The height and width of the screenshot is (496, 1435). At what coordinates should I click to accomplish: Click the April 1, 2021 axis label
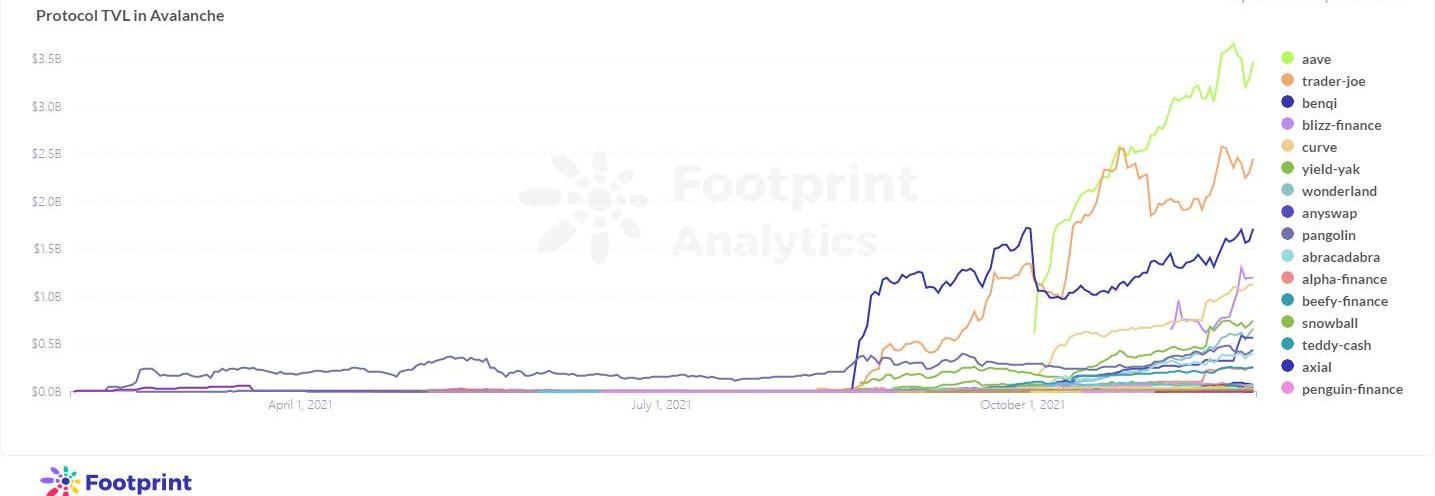[x=300, y=405]
